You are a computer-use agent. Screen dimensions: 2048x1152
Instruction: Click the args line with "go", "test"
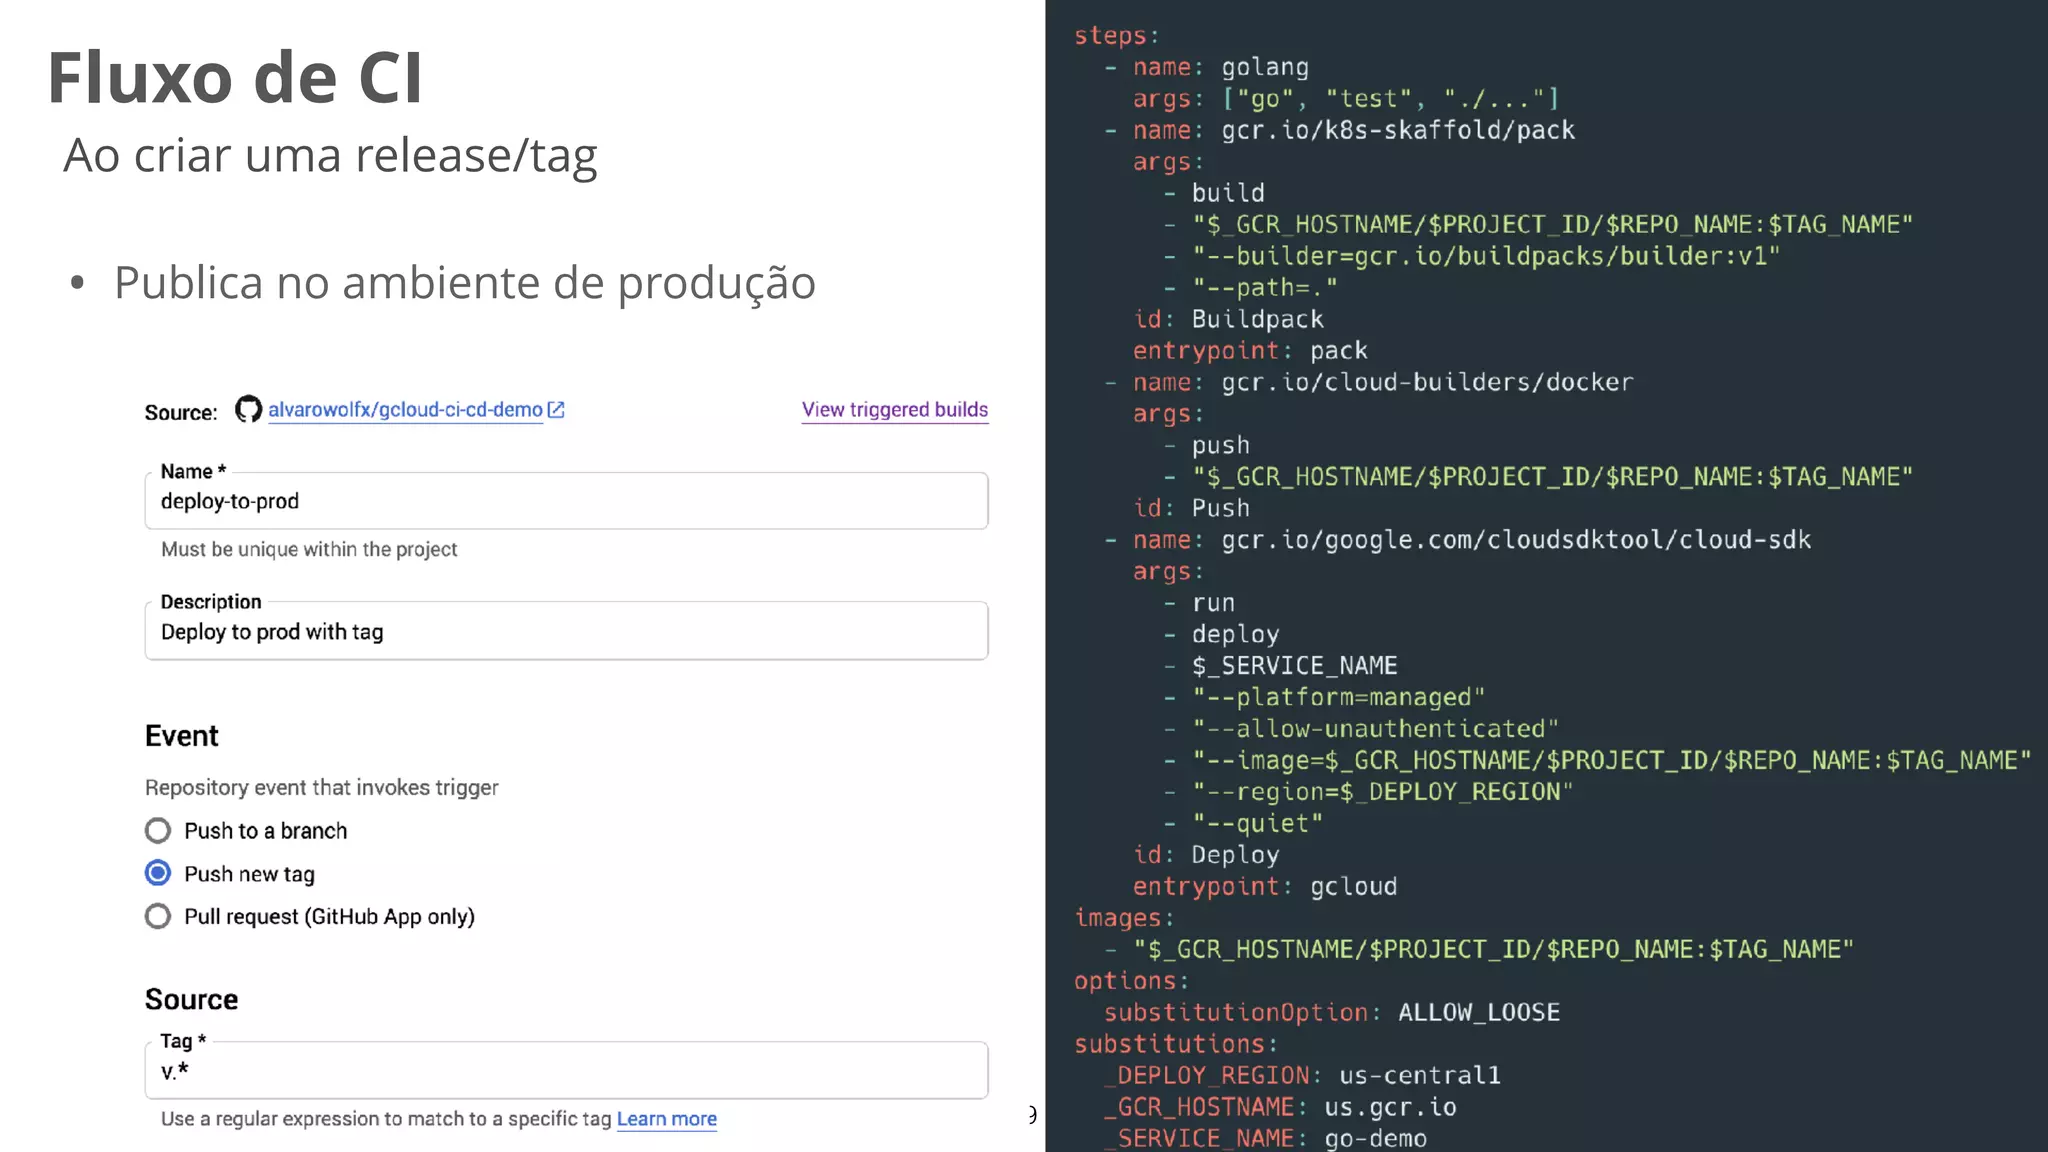click(1345, 99)
